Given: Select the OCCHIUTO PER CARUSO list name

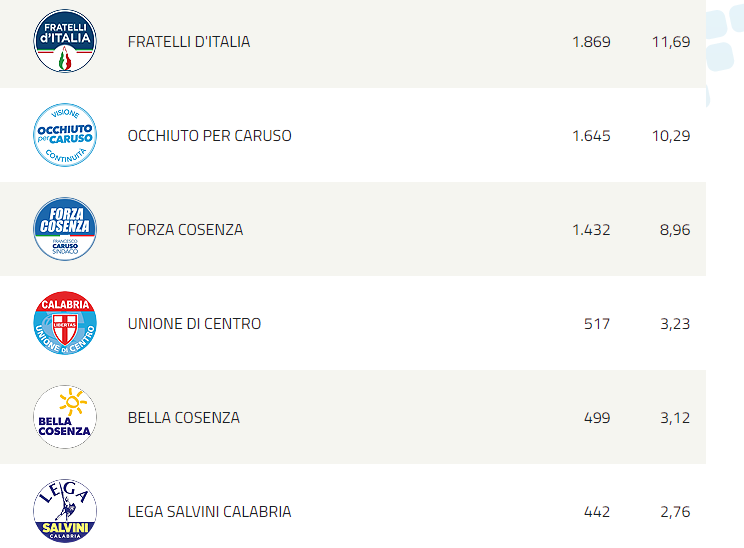Looking at the screenshot, I should (210, 136).
